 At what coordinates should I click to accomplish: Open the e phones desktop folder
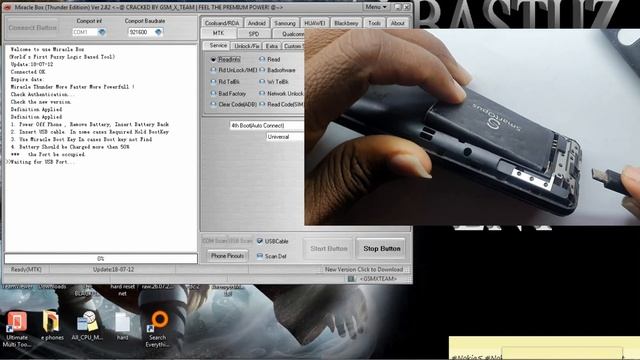[52, 326]
